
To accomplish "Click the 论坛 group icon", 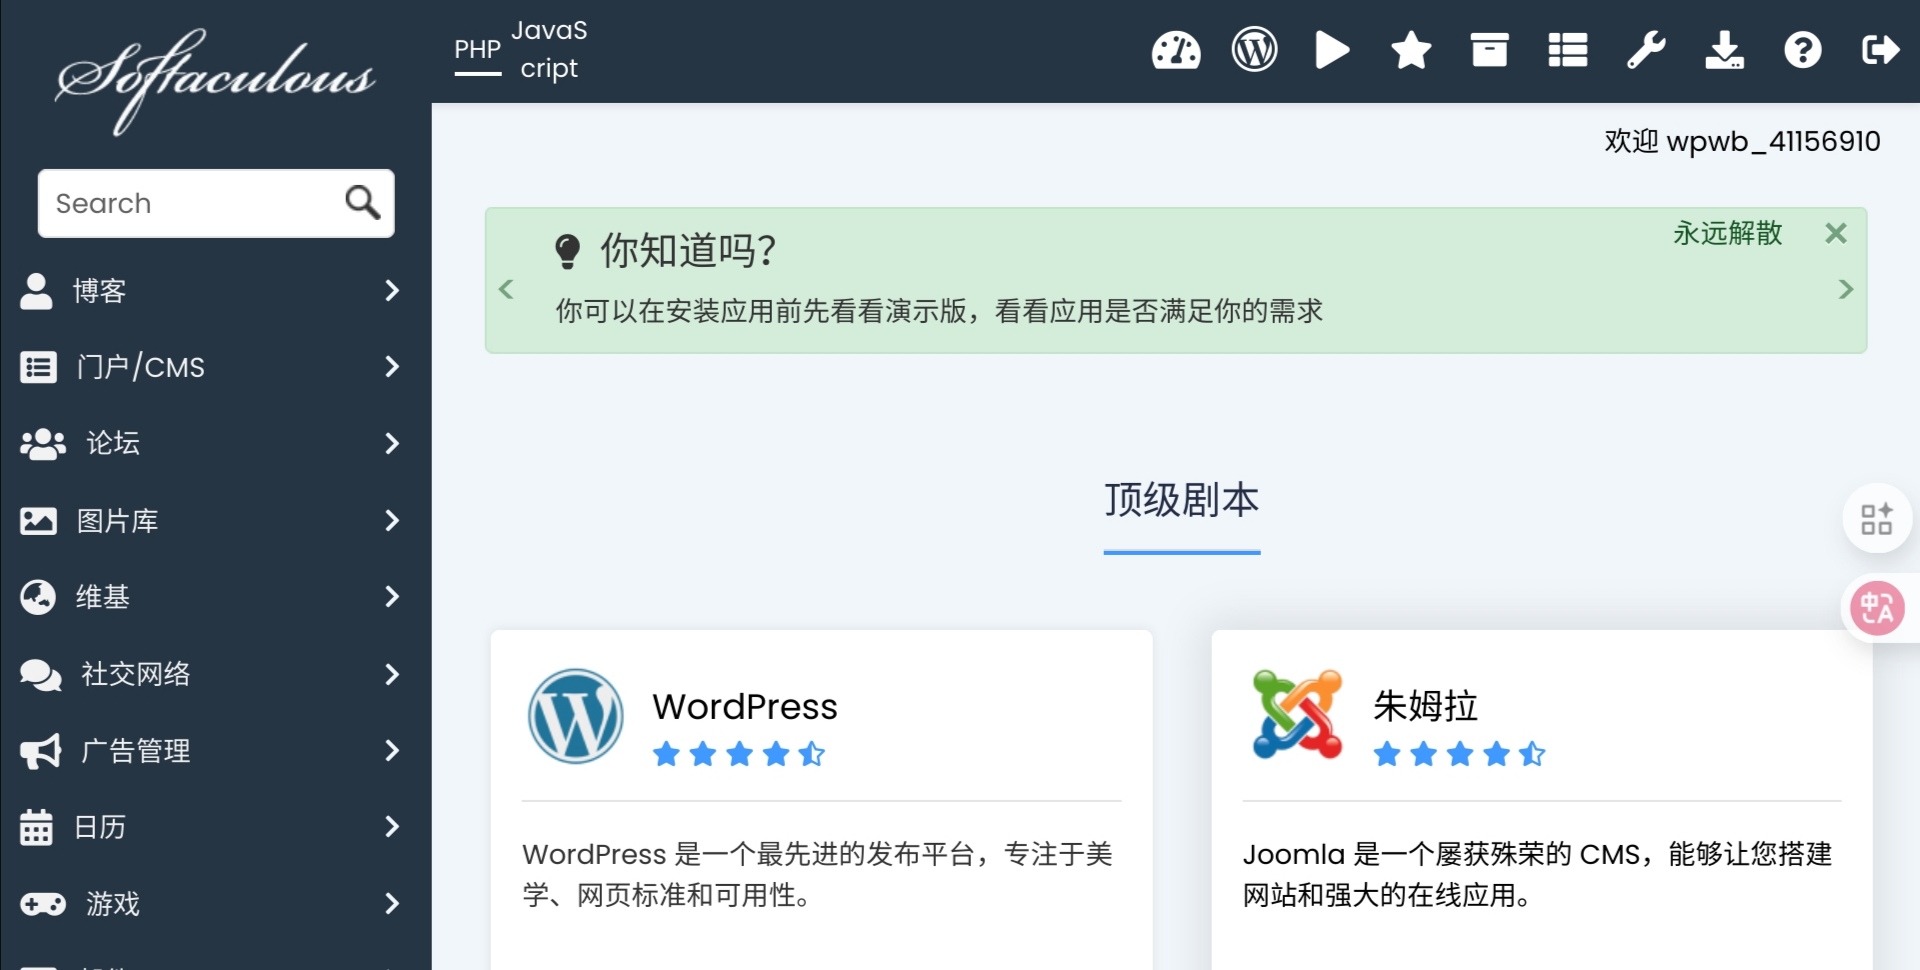I will coord(43,444).
